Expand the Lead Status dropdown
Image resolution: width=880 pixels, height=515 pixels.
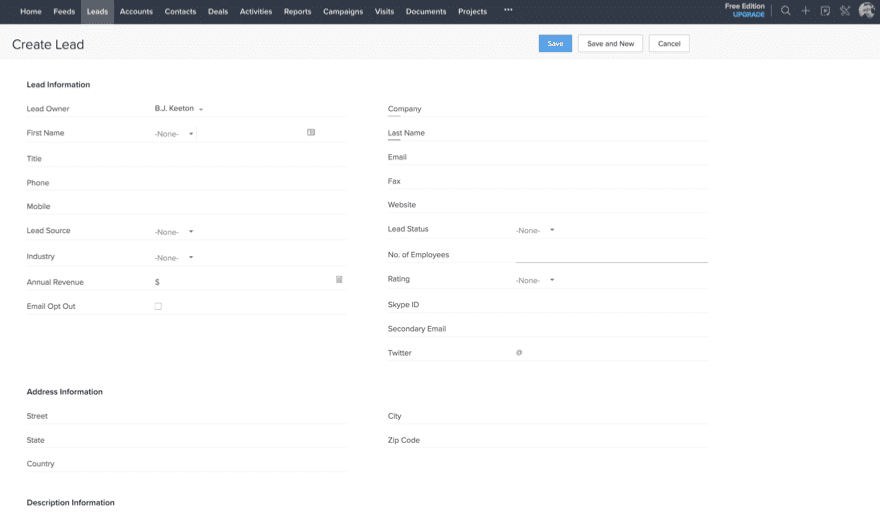click(x=535, y=231)
